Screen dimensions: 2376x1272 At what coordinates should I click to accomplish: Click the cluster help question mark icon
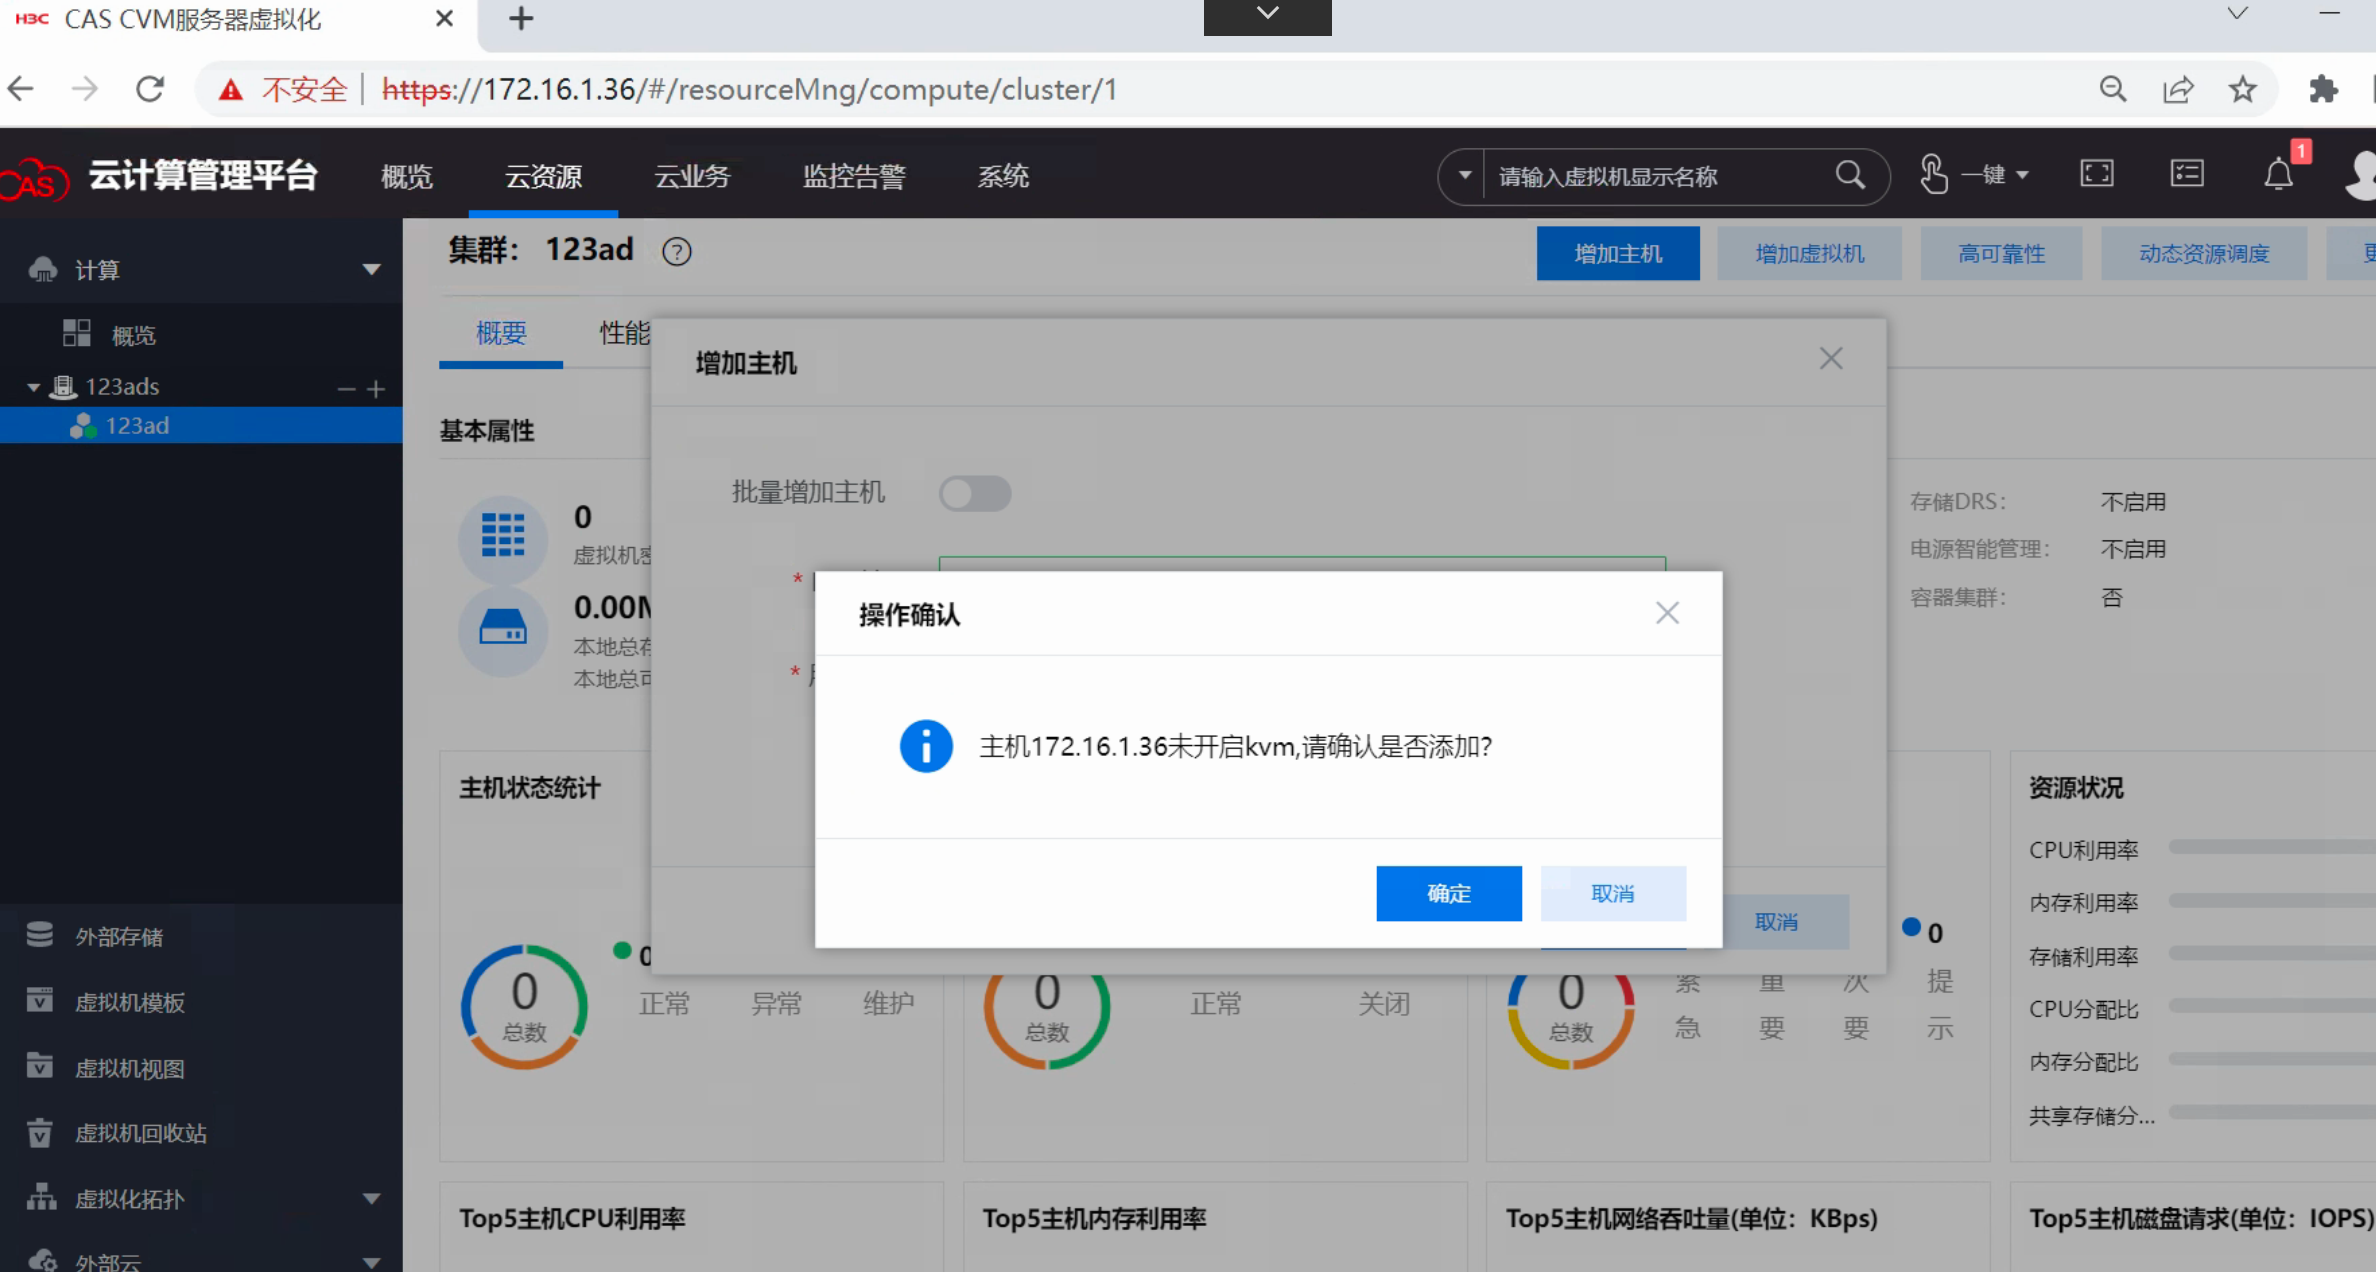point(677,251)
